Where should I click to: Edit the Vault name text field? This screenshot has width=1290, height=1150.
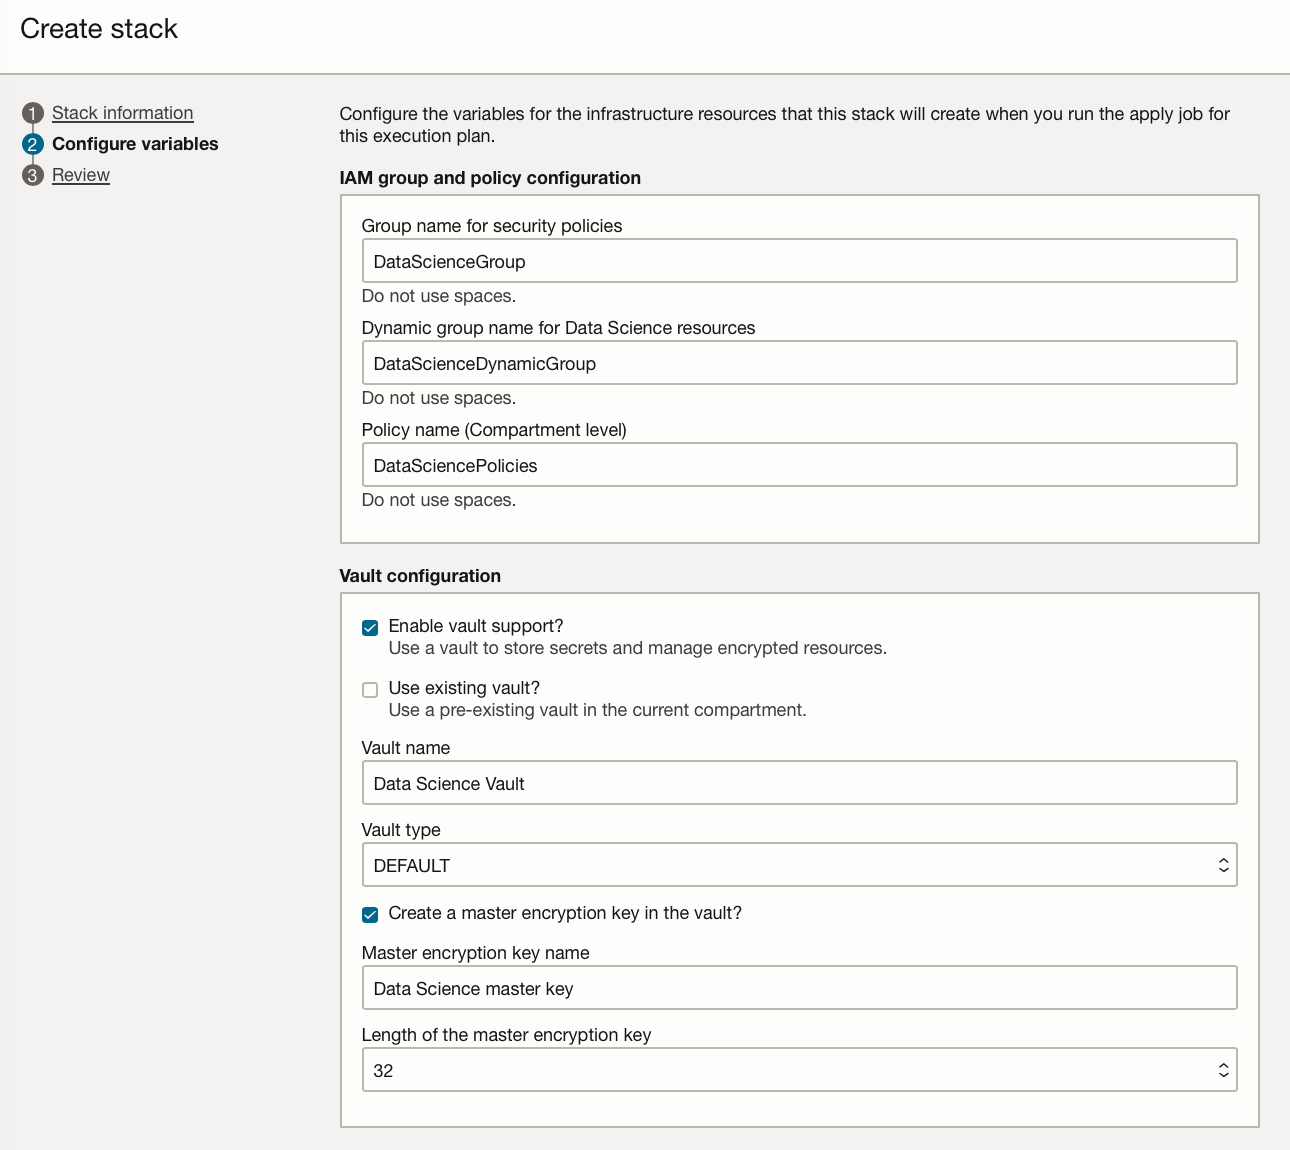point(798,783)
